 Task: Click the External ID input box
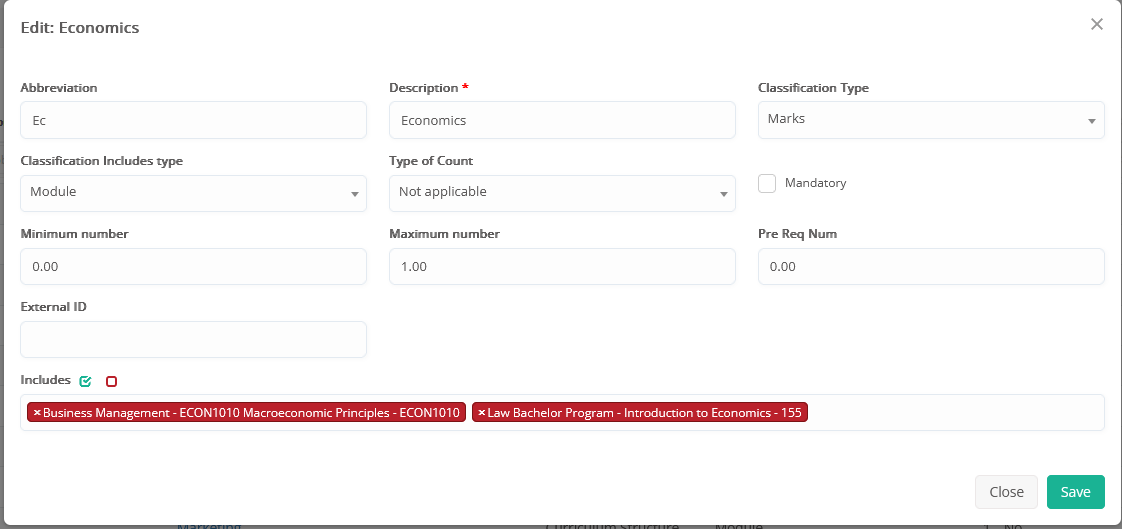click(x=193, y=340)
